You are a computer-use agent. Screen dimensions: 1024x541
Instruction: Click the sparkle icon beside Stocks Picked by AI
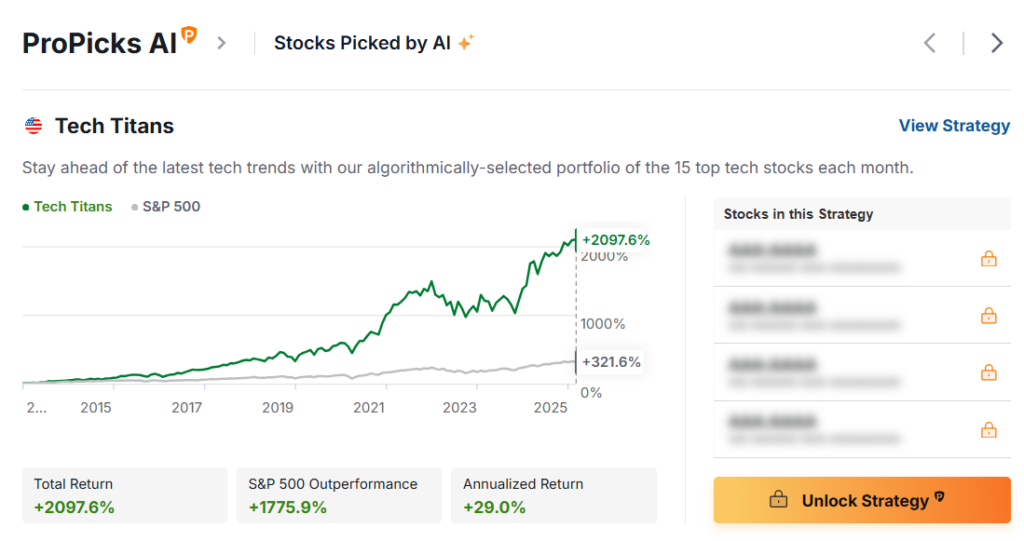tap(465, 43)
